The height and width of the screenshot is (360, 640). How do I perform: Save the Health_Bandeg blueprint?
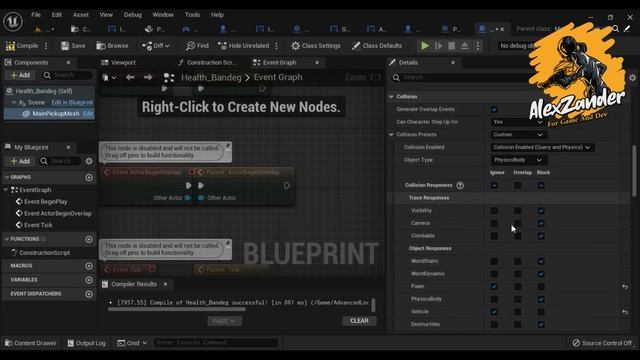(73, 46)
